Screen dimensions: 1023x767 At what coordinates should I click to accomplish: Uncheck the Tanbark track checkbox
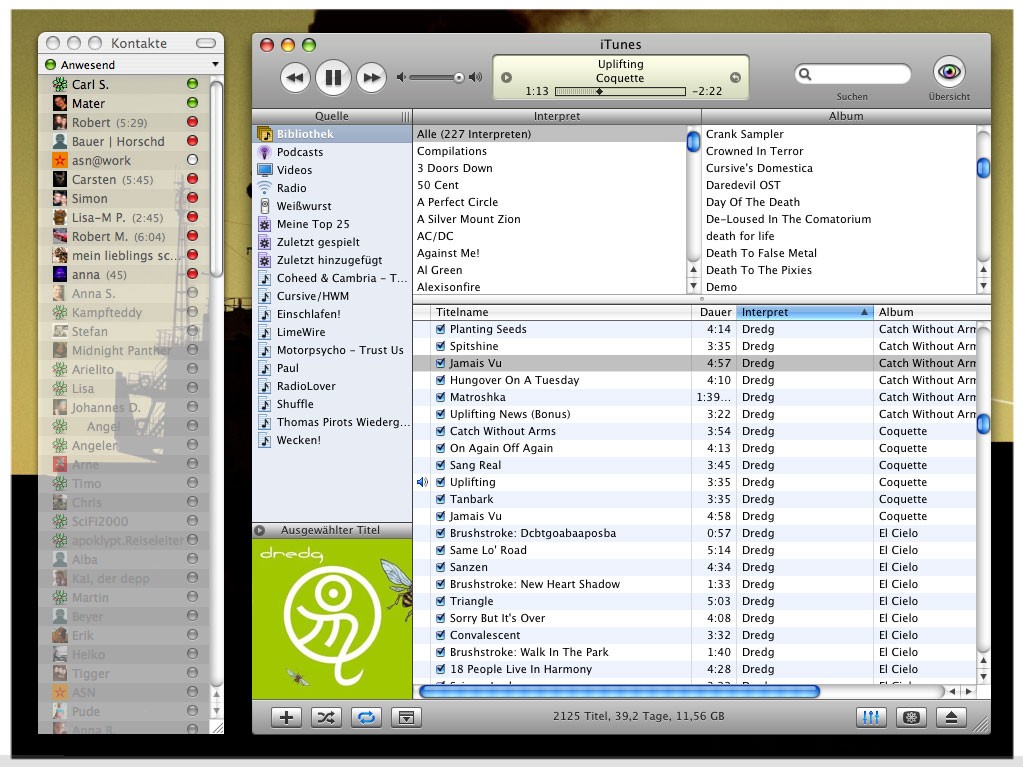pyautogui.click(x=440, y=499)
